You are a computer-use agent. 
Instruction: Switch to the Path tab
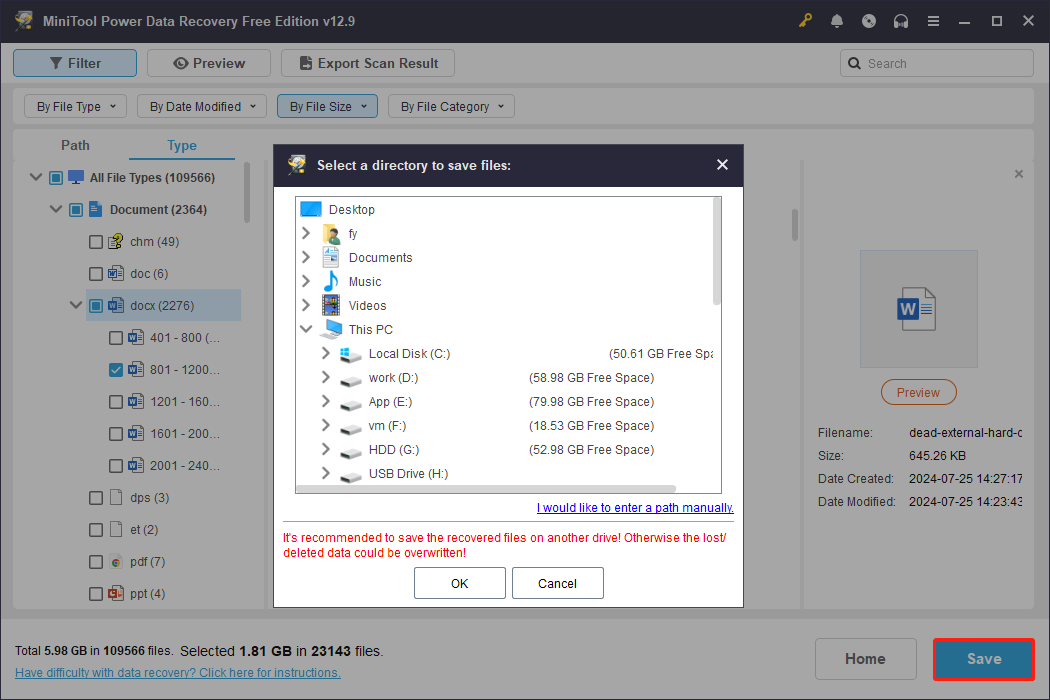(75, 145)
